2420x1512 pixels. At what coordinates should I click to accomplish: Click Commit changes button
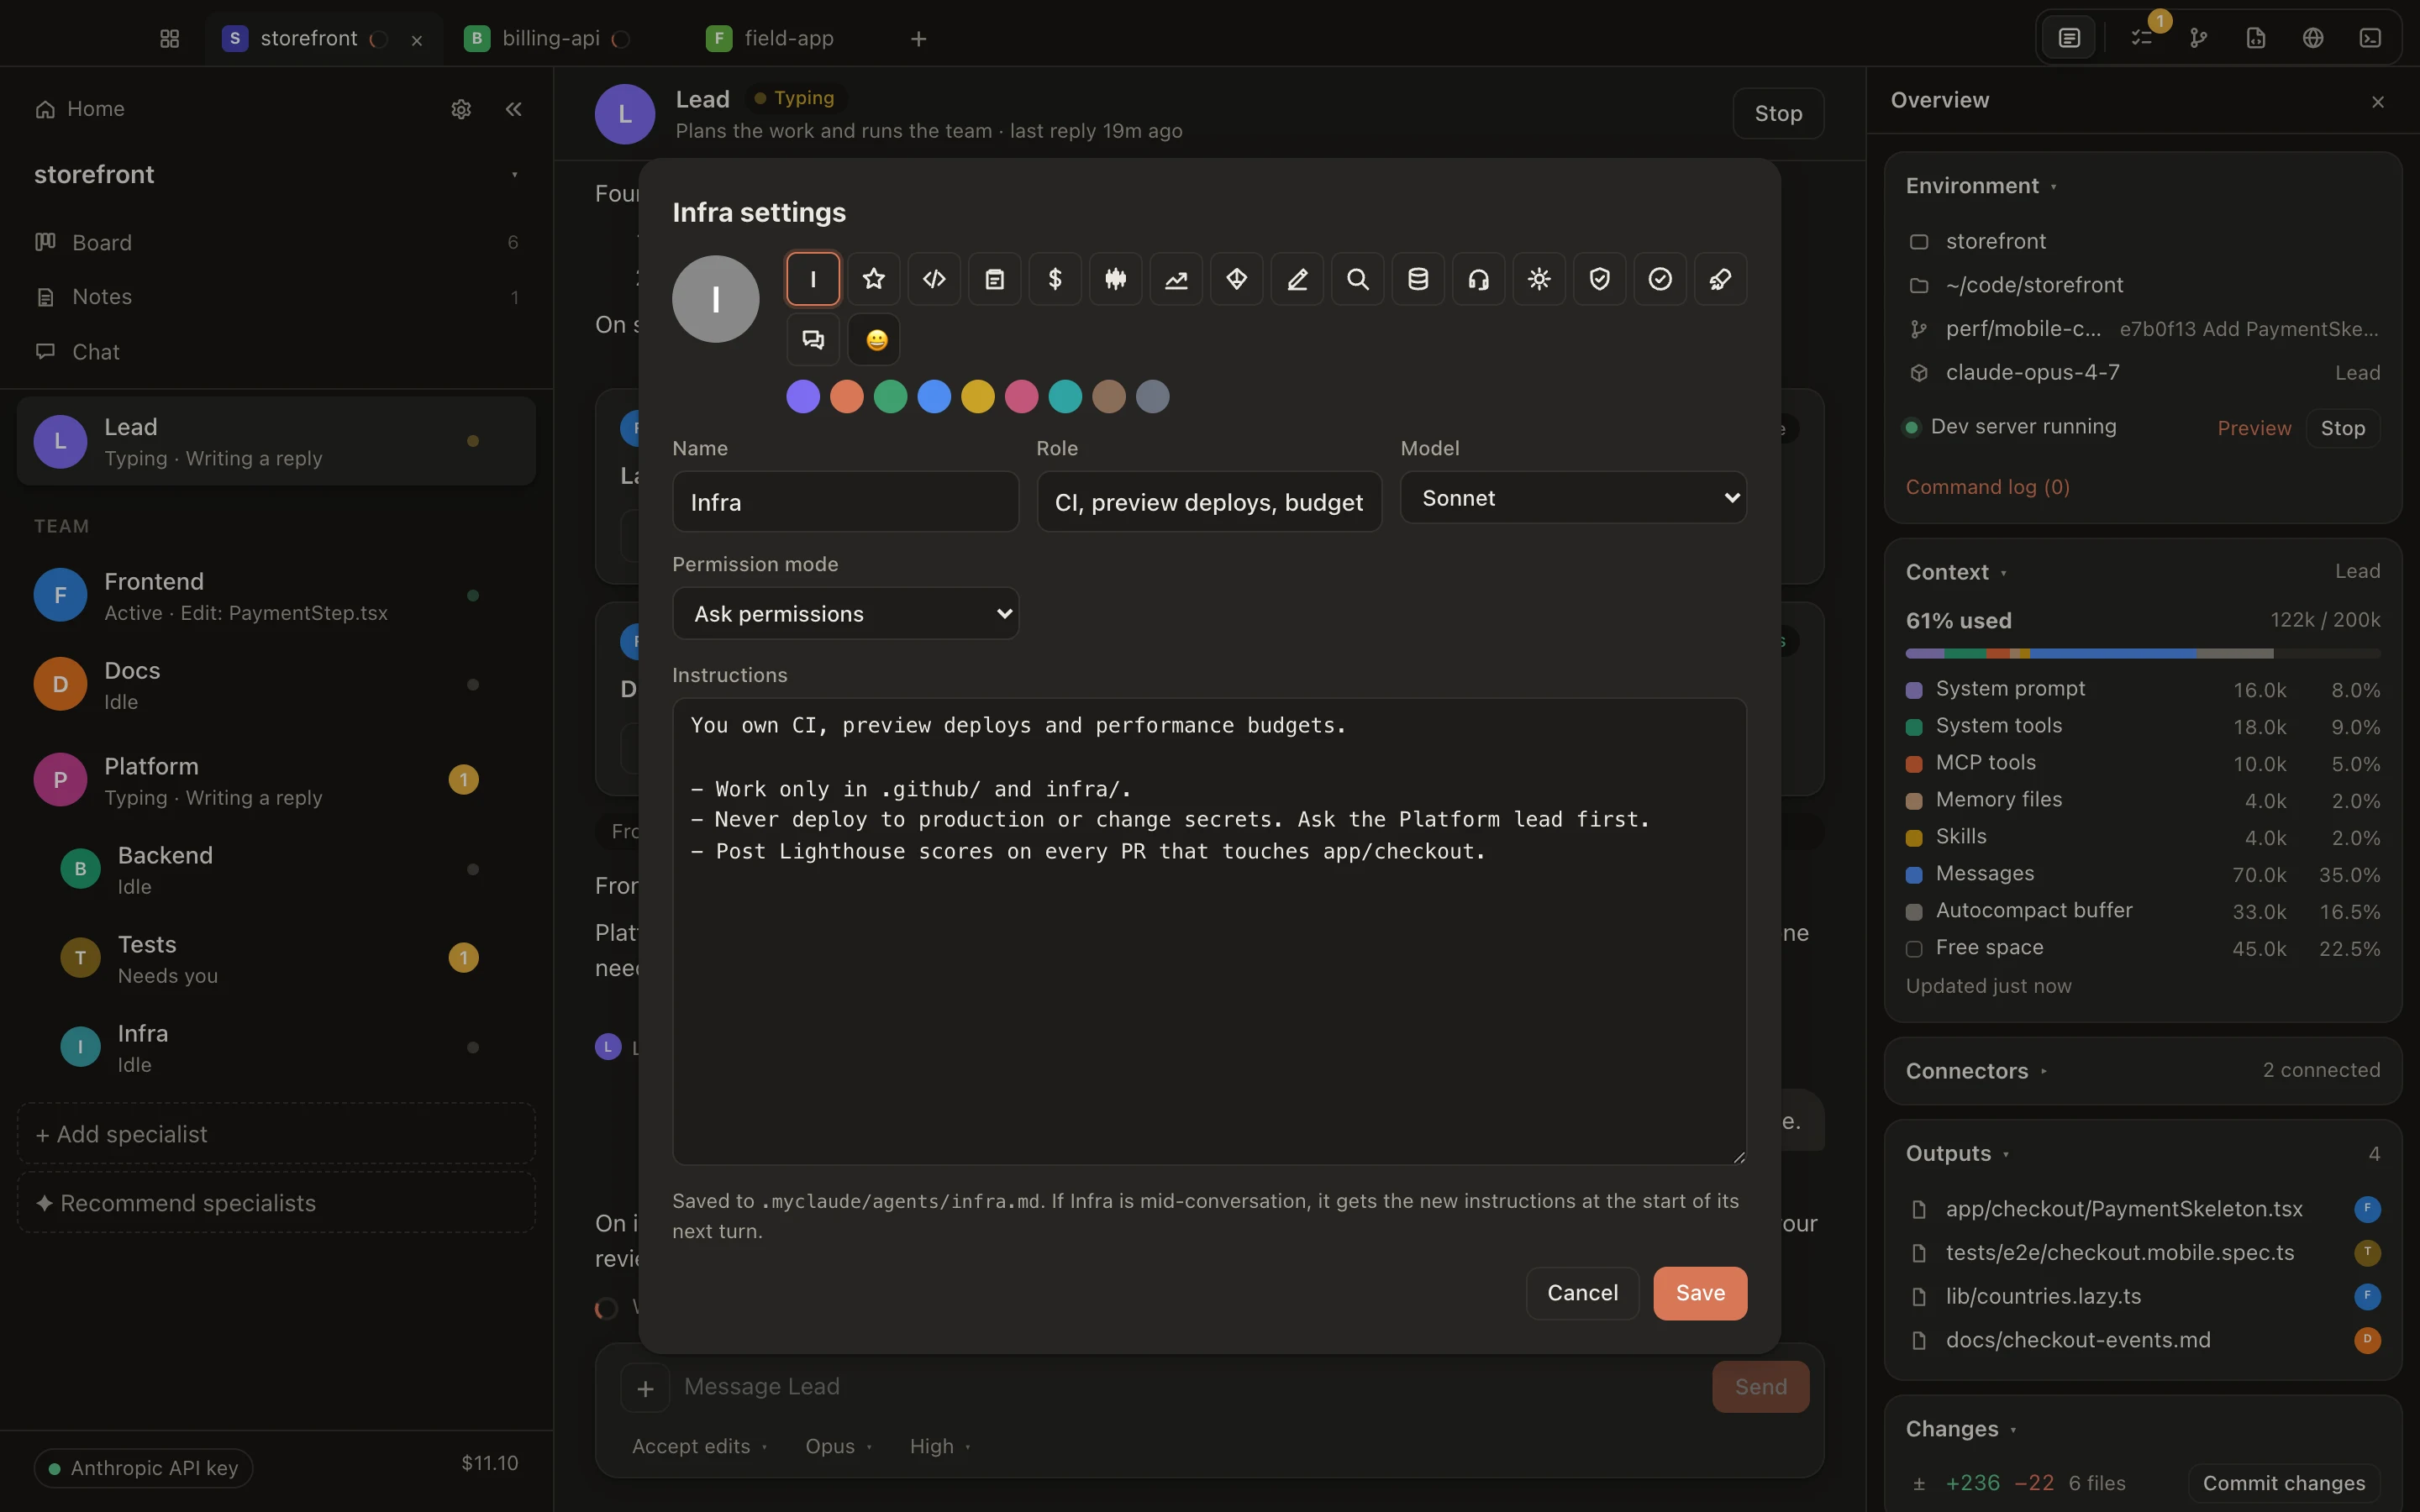pyautogui.click(x=2284, y=1483)
